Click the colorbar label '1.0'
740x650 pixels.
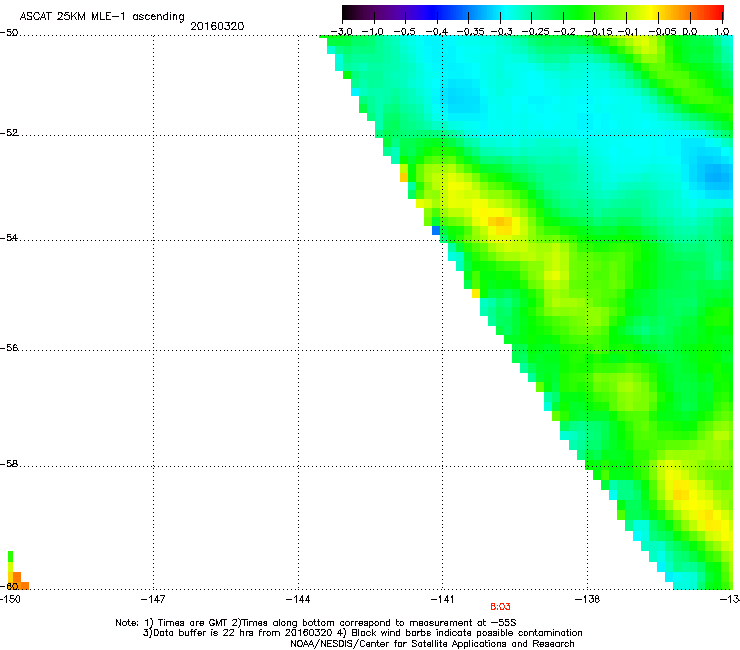click(x=722, y=32)
